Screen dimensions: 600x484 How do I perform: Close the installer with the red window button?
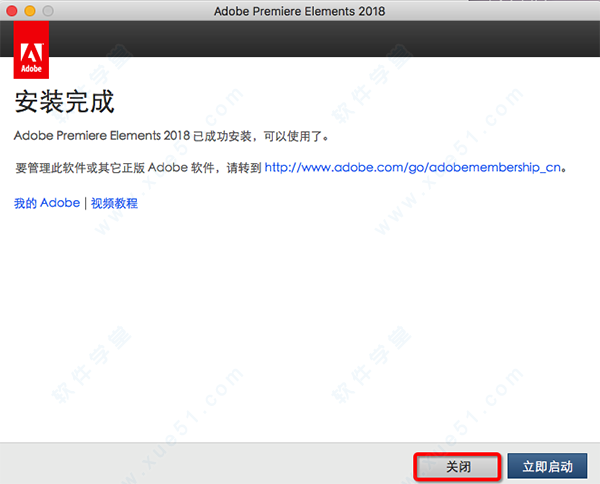click(12, 11)
